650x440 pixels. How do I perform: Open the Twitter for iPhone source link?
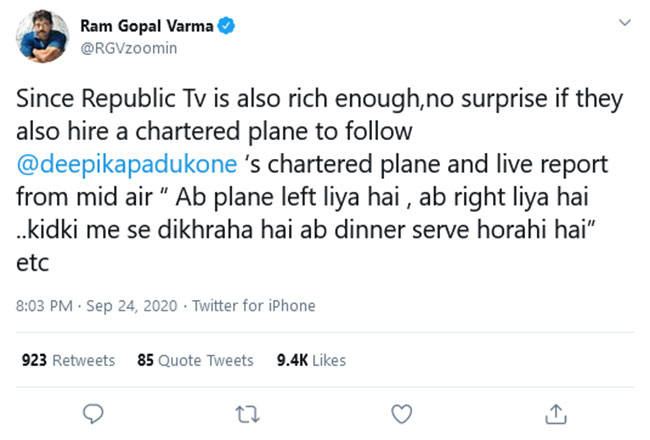(253, 306)
